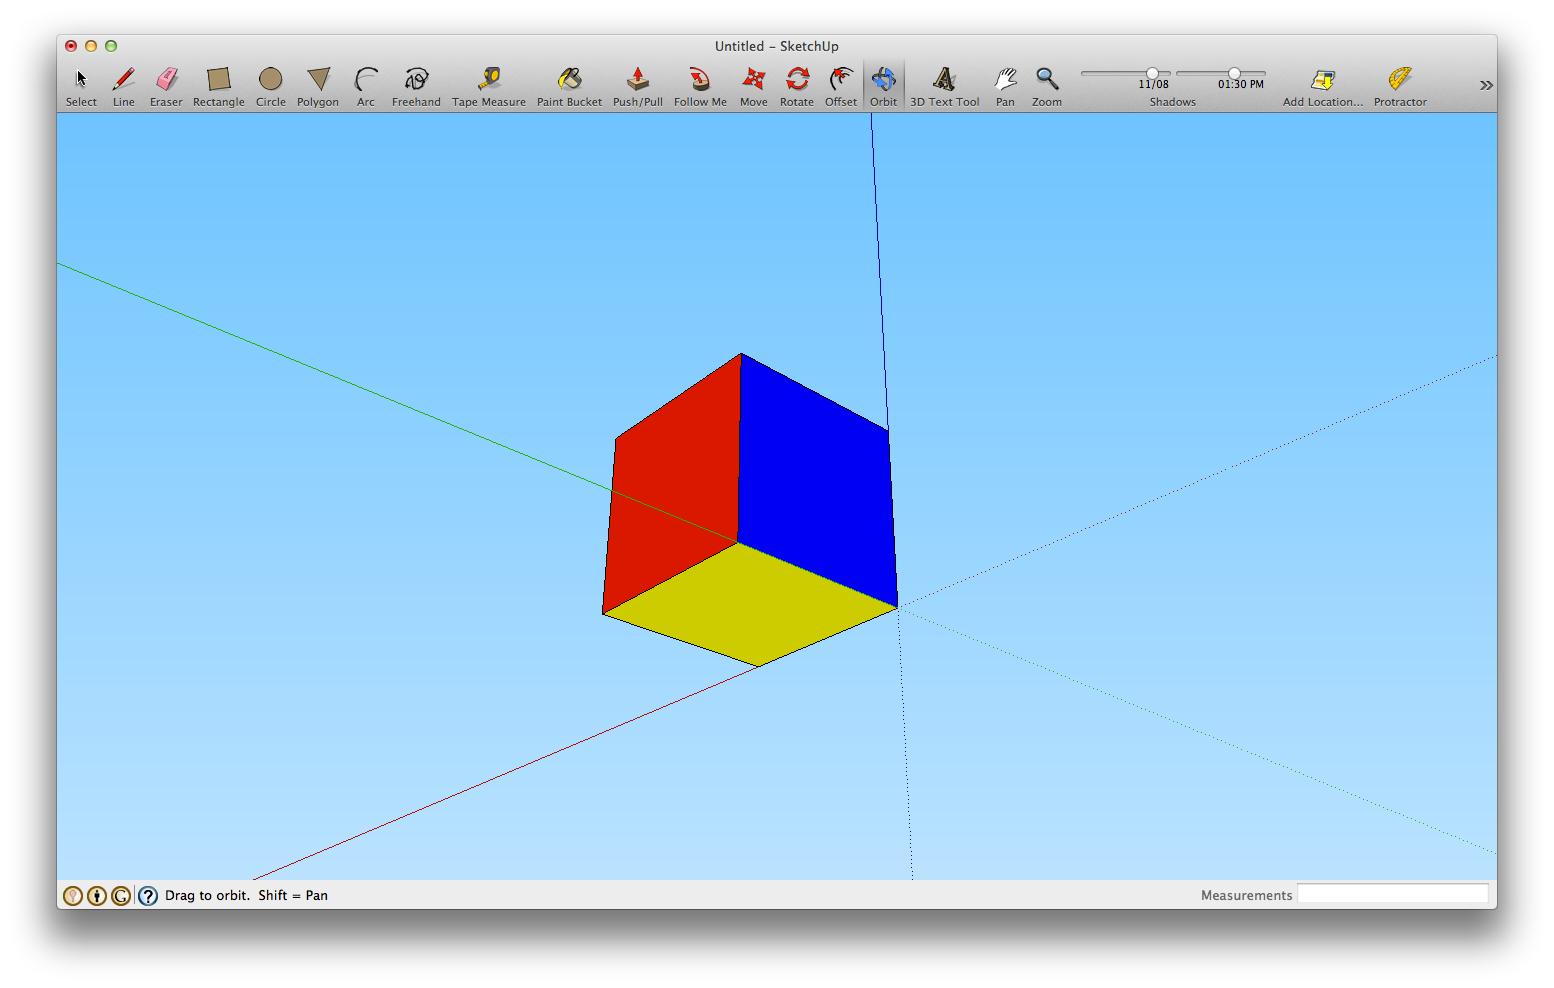The height and width of the screenshot is (988, 1554).
Task: Select the Protractor tool
Action: pyautogui.click(x=1399, y=80)
